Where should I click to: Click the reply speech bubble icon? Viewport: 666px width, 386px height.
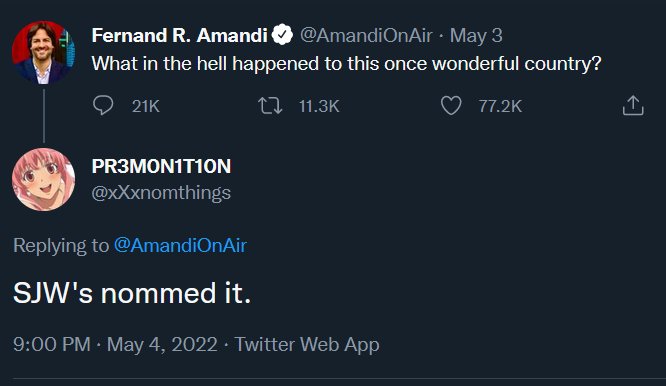(x=103, y=105)
